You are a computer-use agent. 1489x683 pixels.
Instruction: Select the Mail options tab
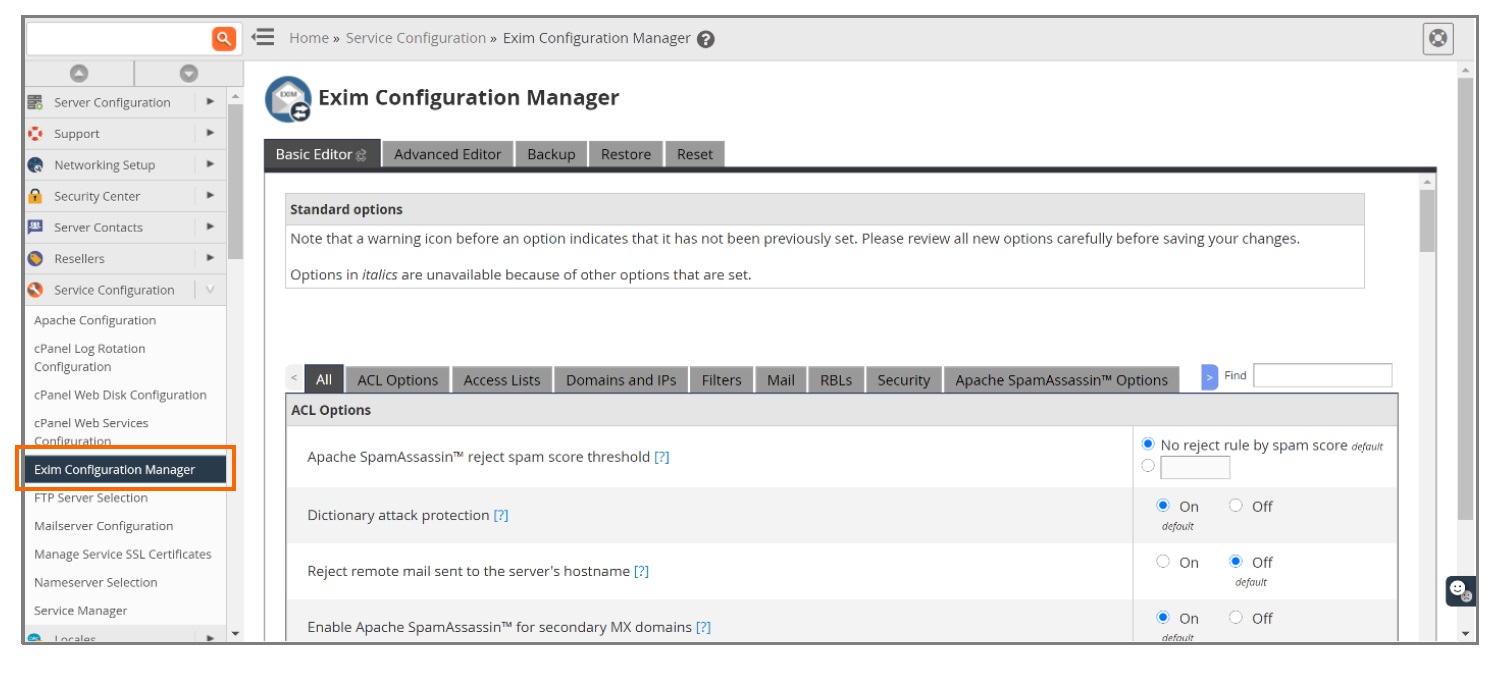tap(781, 380)
